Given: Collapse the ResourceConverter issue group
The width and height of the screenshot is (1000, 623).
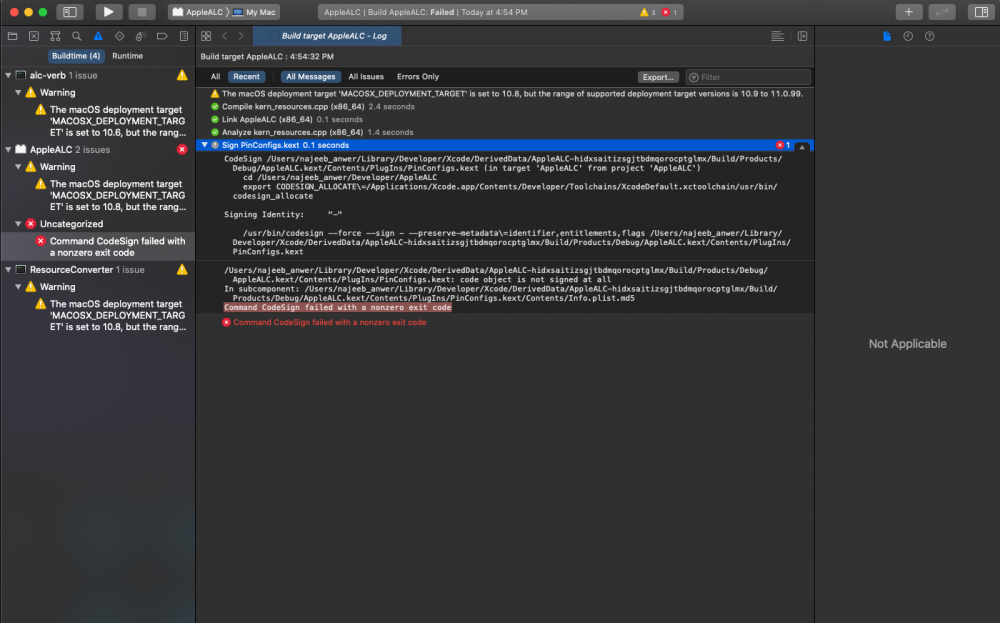Looking at the screenshot, I should (x=8, y=270).
